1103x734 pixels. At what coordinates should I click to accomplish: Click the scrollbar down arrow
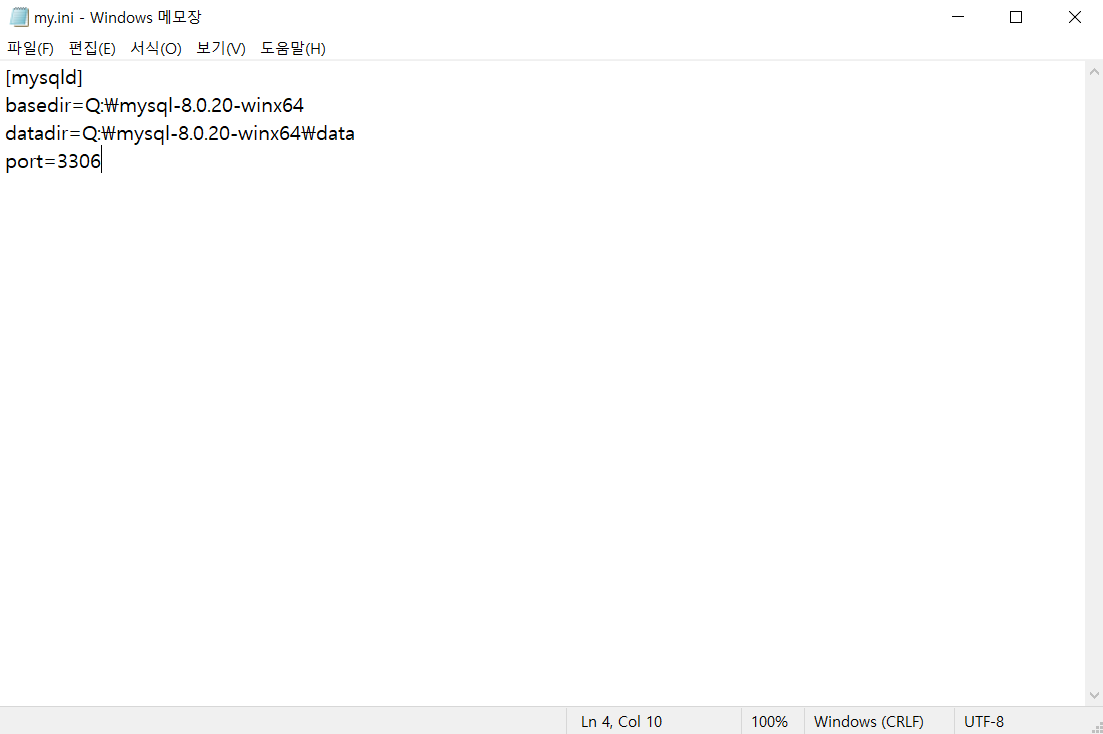1094,695
